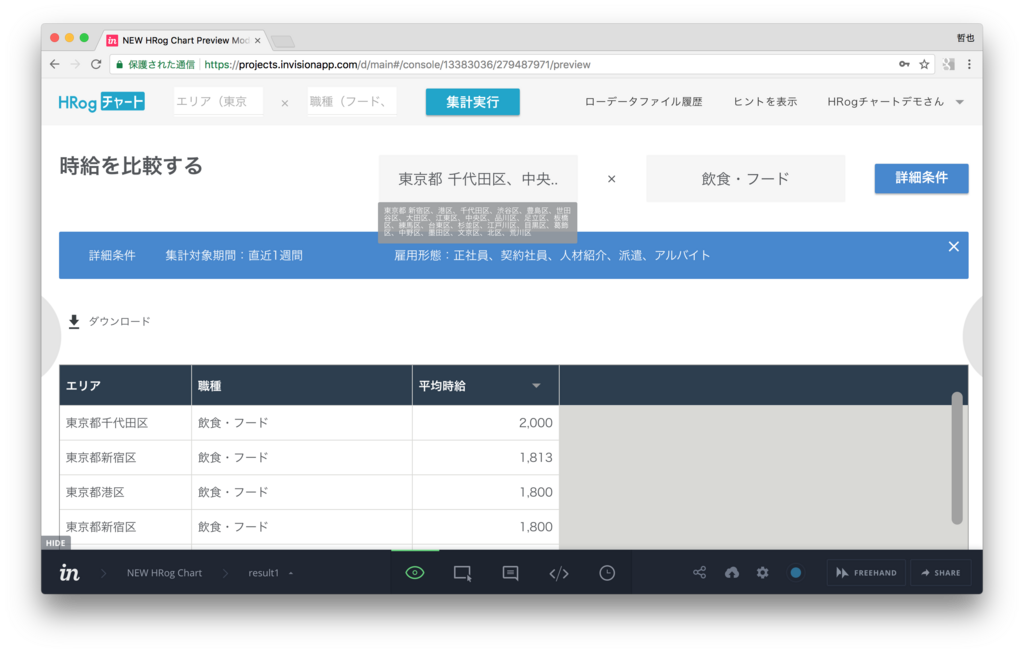The image size is (1024, 653).
Task: Select 東京都港区 table cell
Action: pos(125,492)
